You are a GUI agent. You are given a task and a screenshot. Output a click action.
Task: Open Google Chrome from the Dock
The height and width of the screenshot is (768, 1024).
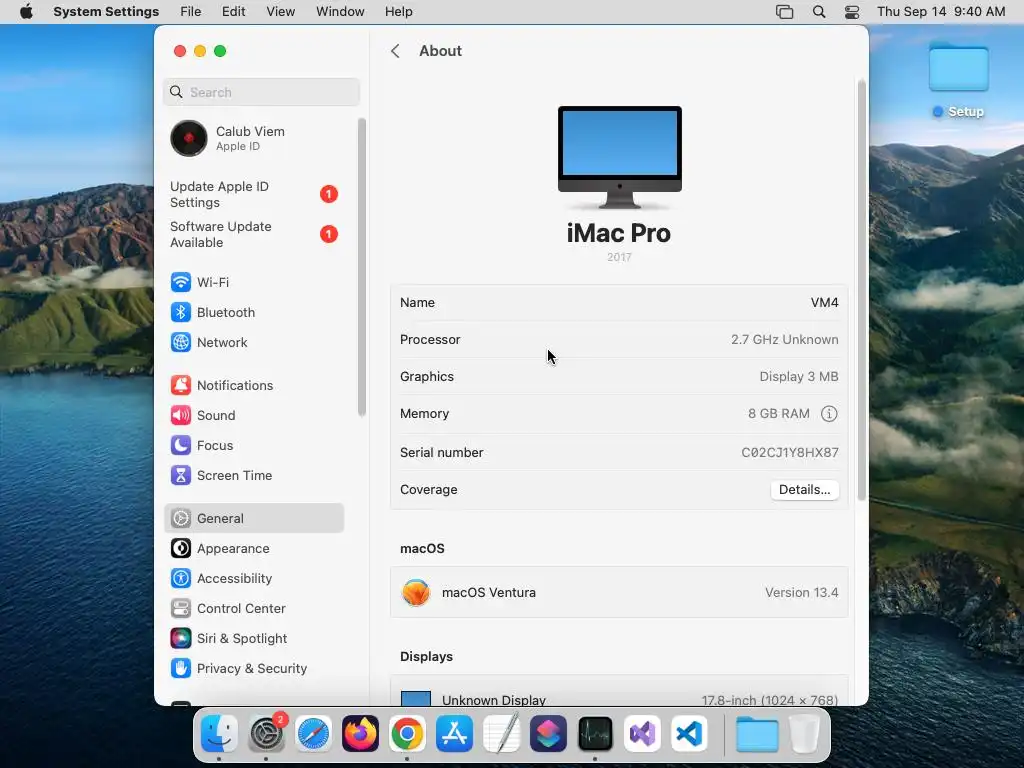[407, 733]
